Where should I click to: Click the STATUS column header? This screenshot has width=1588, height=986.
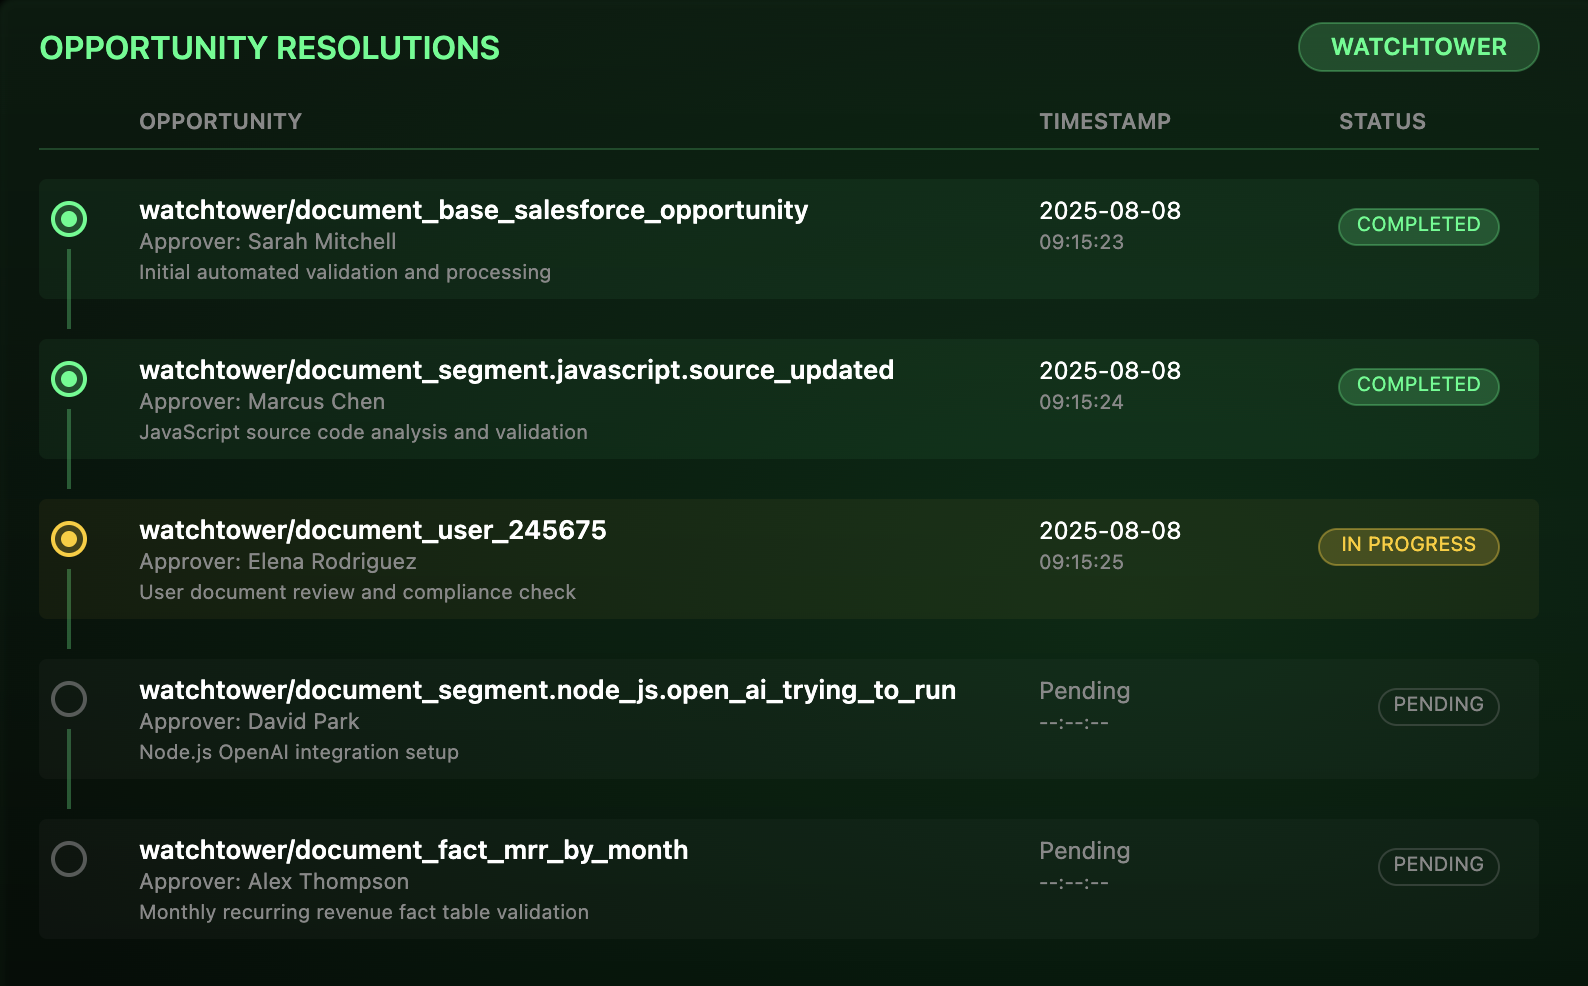tap(1381, 122)
